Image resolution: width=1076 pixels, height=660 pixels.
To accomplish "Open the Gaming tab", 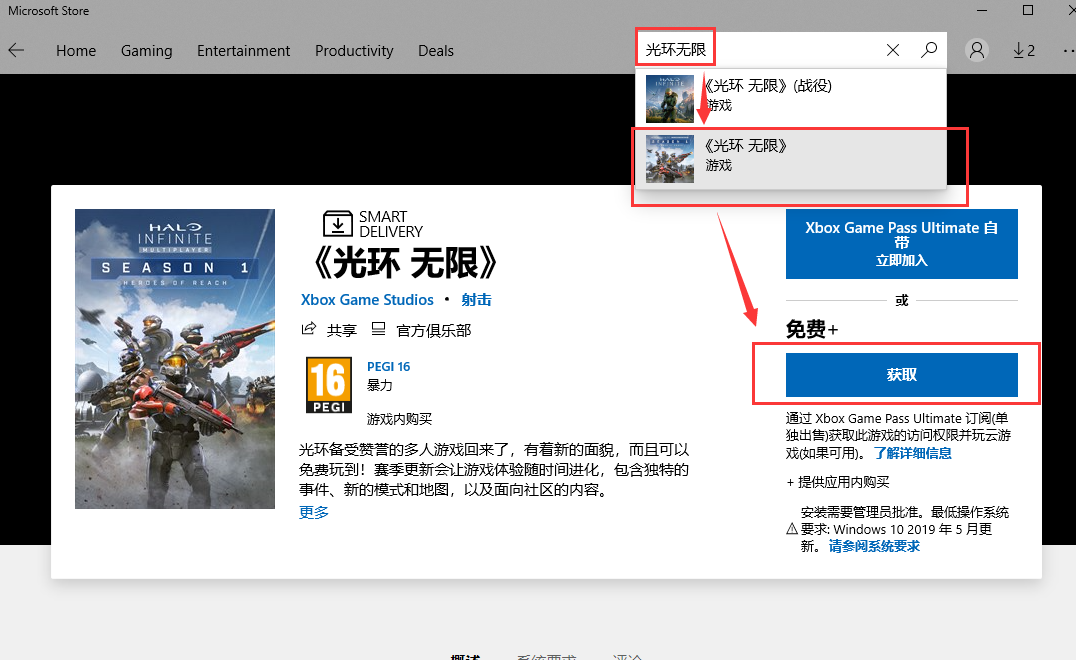I will point(146,51).
